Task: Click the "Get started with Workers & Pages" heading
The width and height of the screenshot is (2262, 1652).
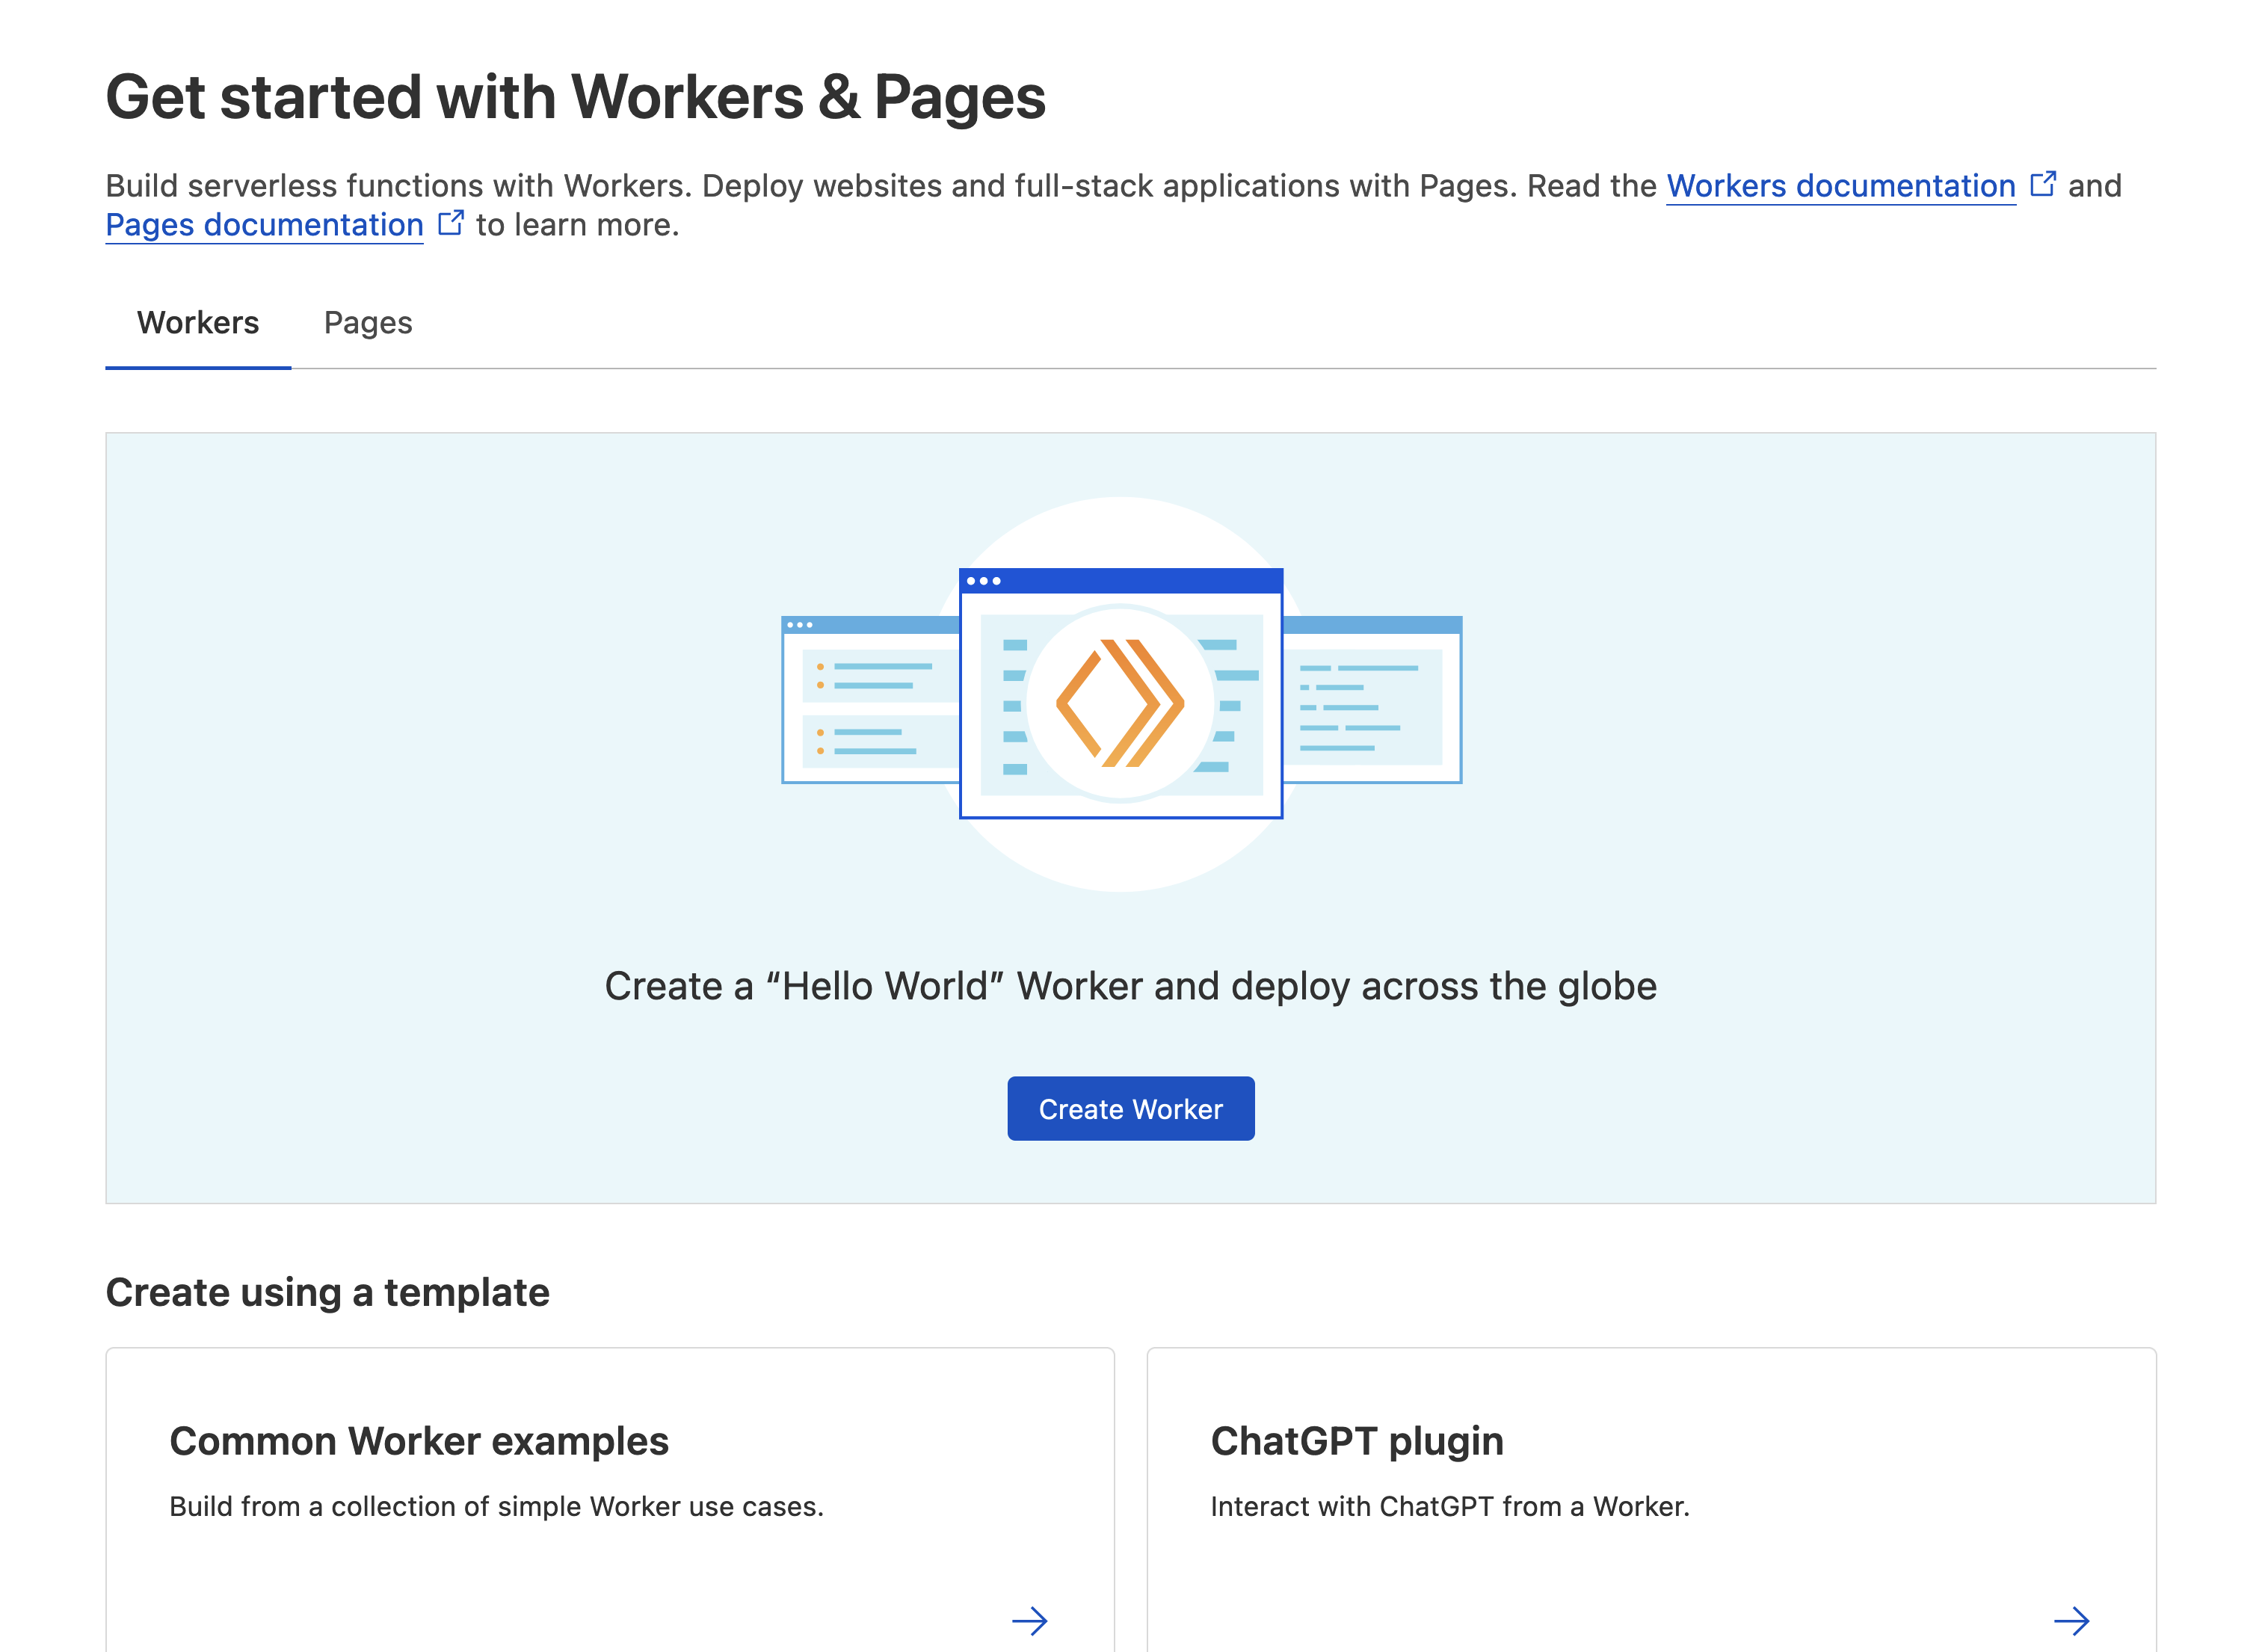Action: click(576, 97)
